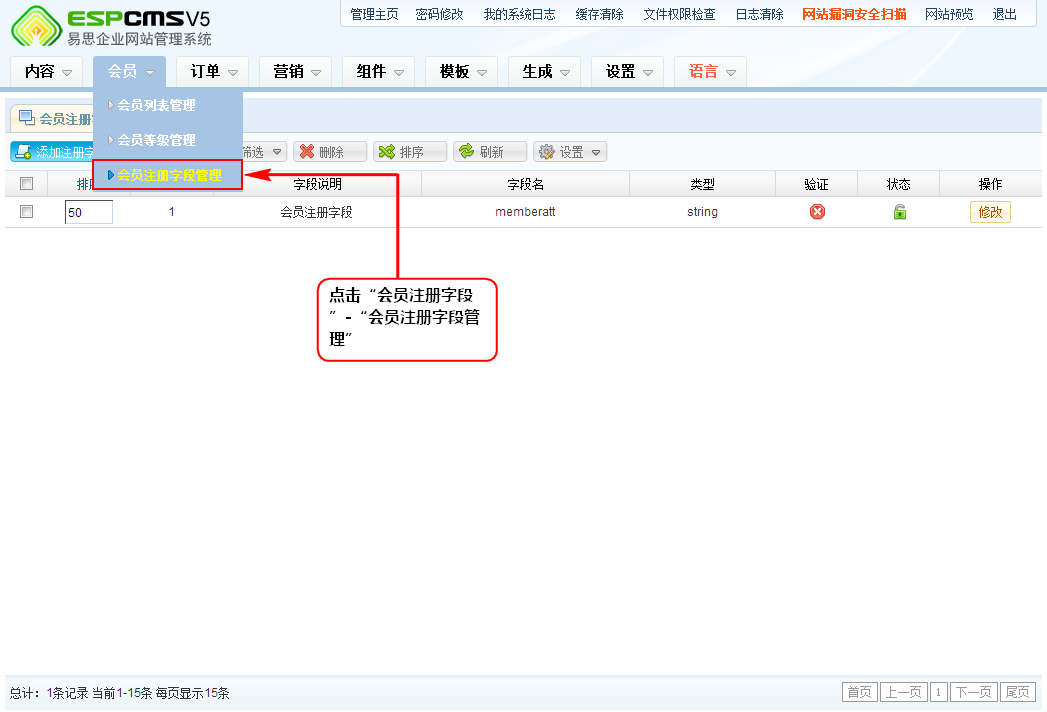Choose 会员注册字段管理 menu item

tap(169, 175)
